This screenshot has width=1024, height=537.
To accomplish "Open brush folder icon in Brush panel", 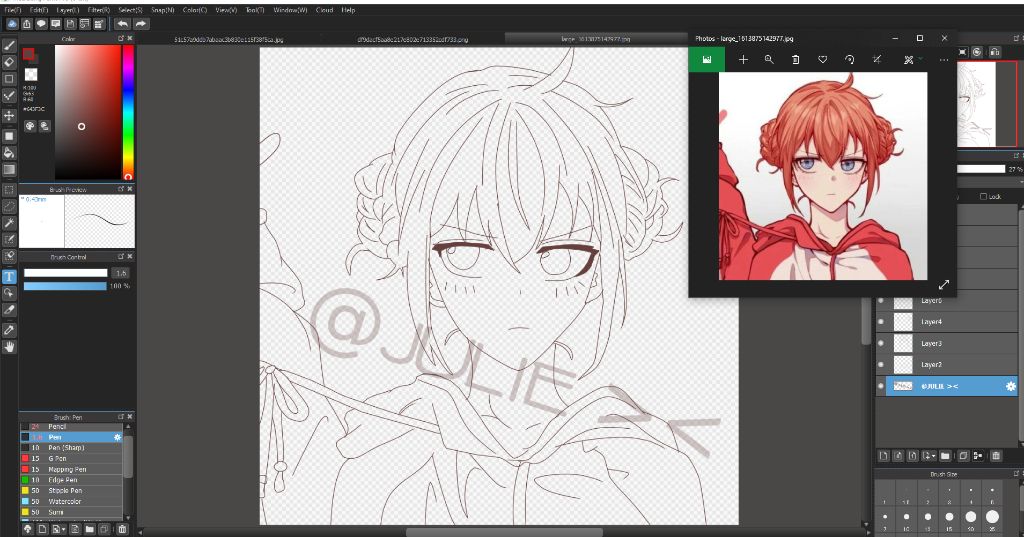I will point(89,529).
